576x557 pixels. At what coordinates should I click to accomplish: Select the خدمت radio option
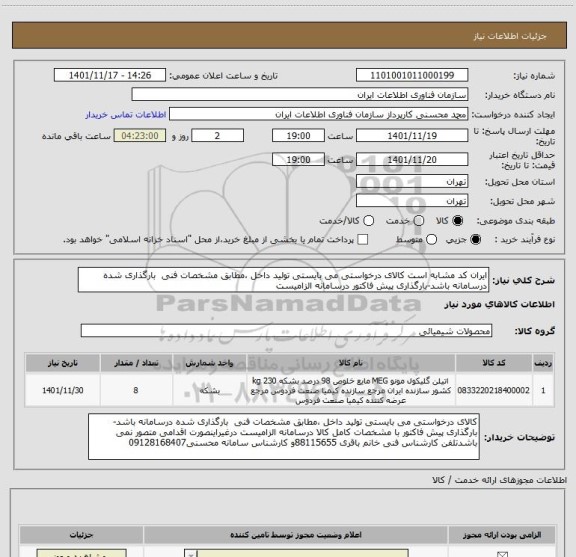419,220
